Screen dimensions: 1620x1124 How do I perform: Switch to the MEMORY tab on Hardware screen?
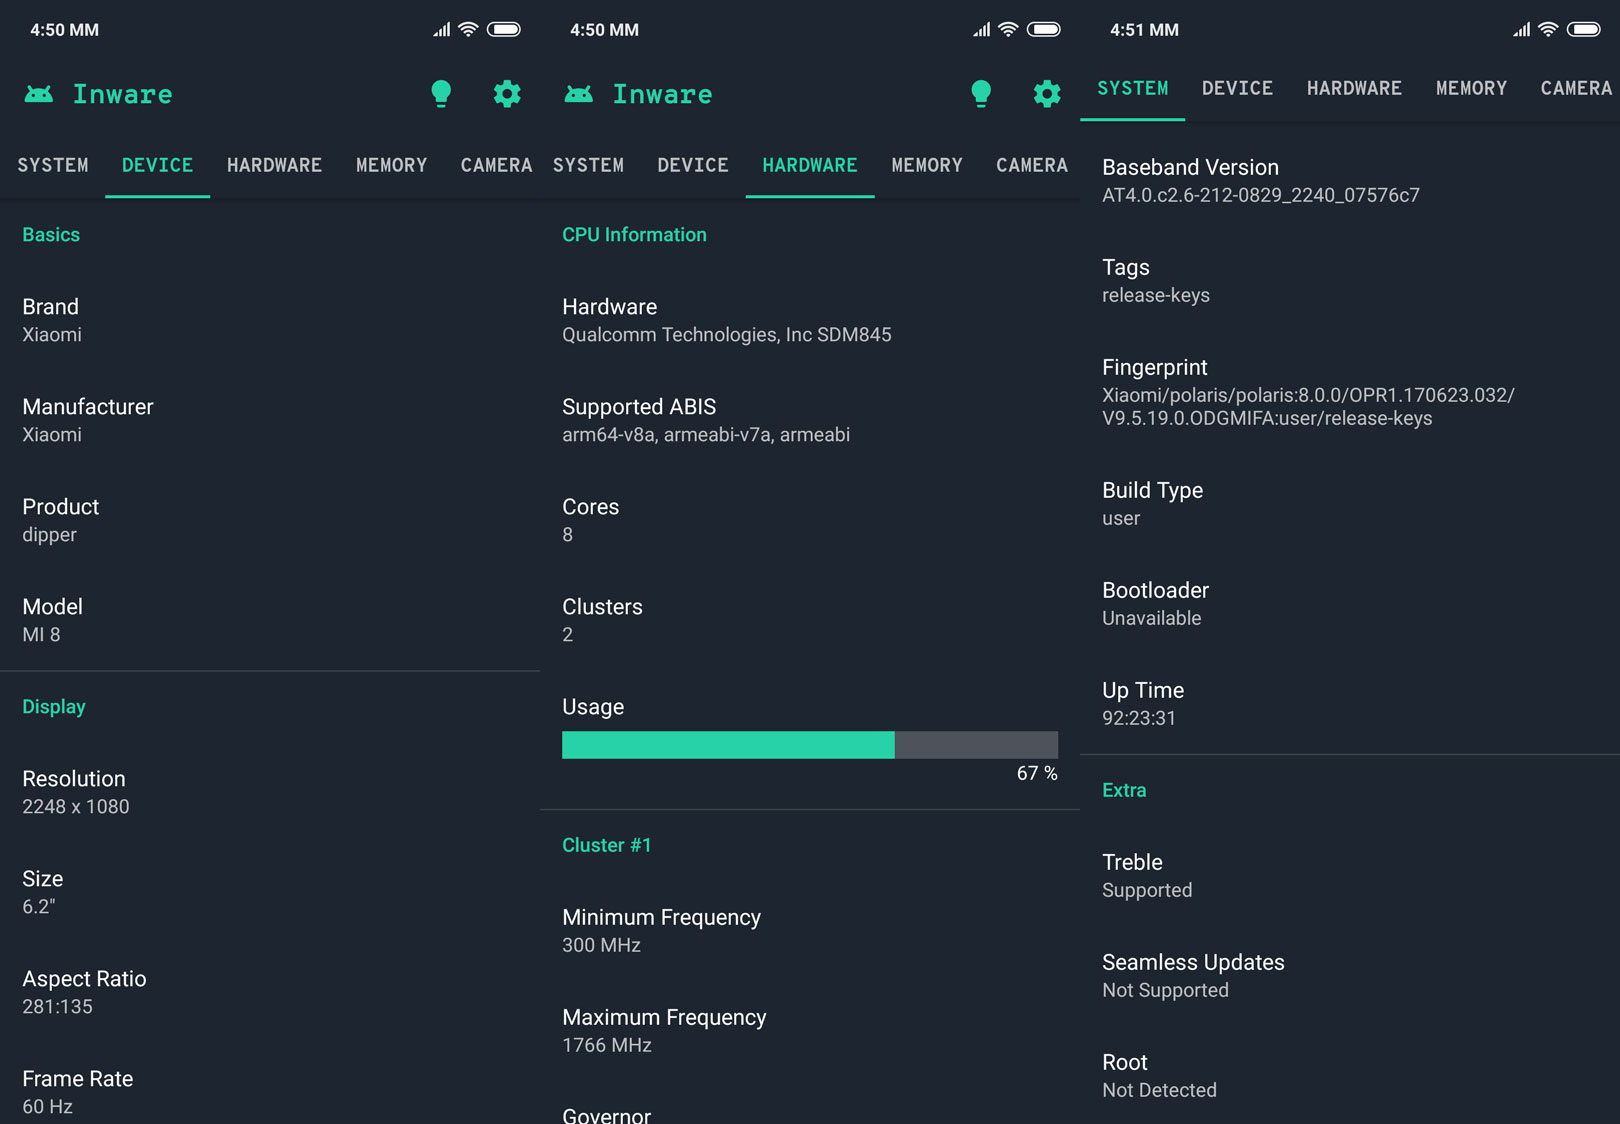[x=927, y=165]
